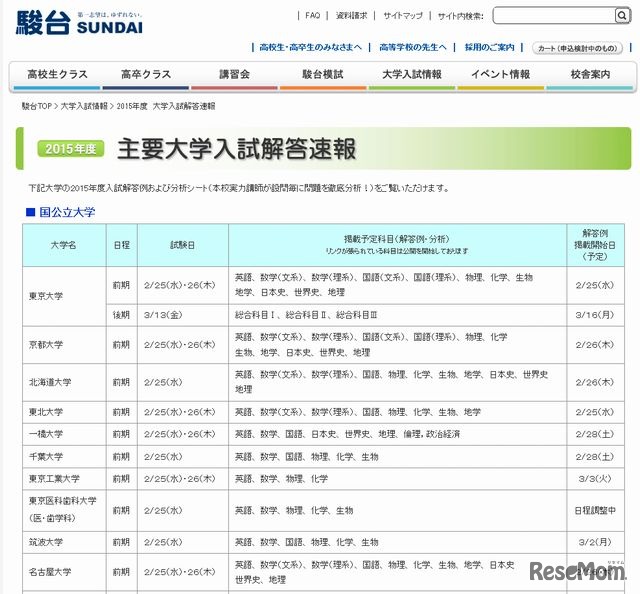Click 英語、数学、物理、化学 subjects for 東京工業大学
The width and height of the screenshot is (640, 594).
398,479
